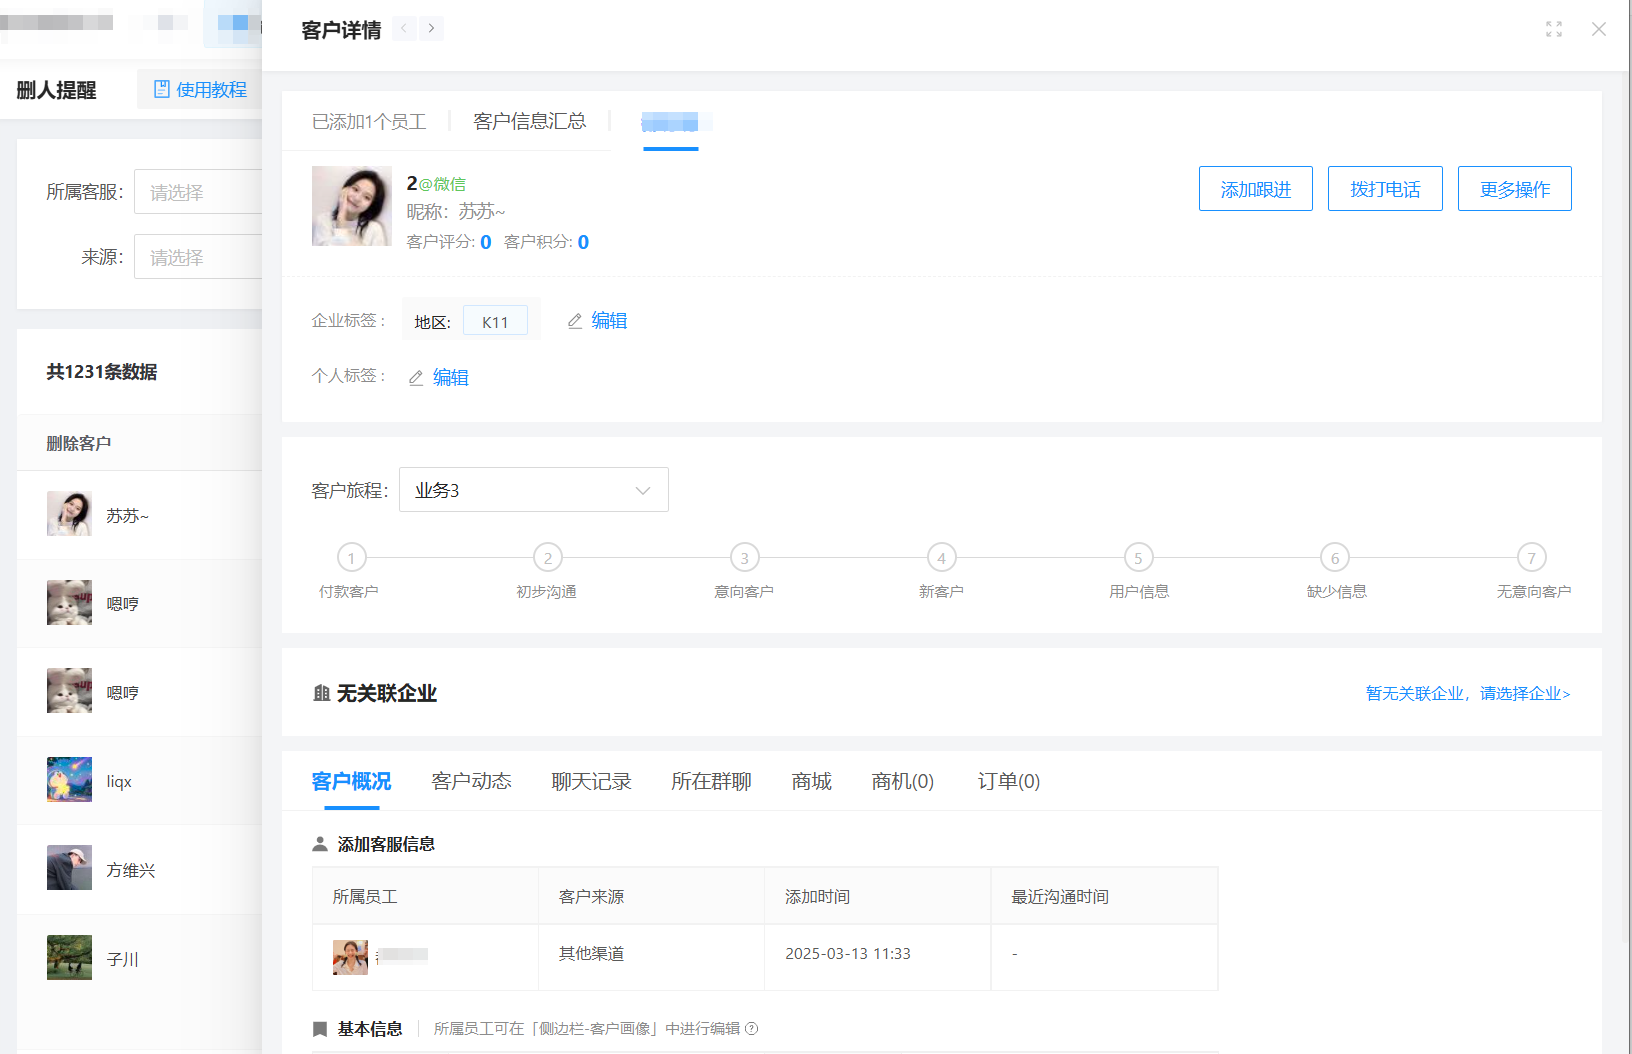Select journey step 2 初步沟通
The width and height of the screenshot is (1632, 1054).
[547, 558]
